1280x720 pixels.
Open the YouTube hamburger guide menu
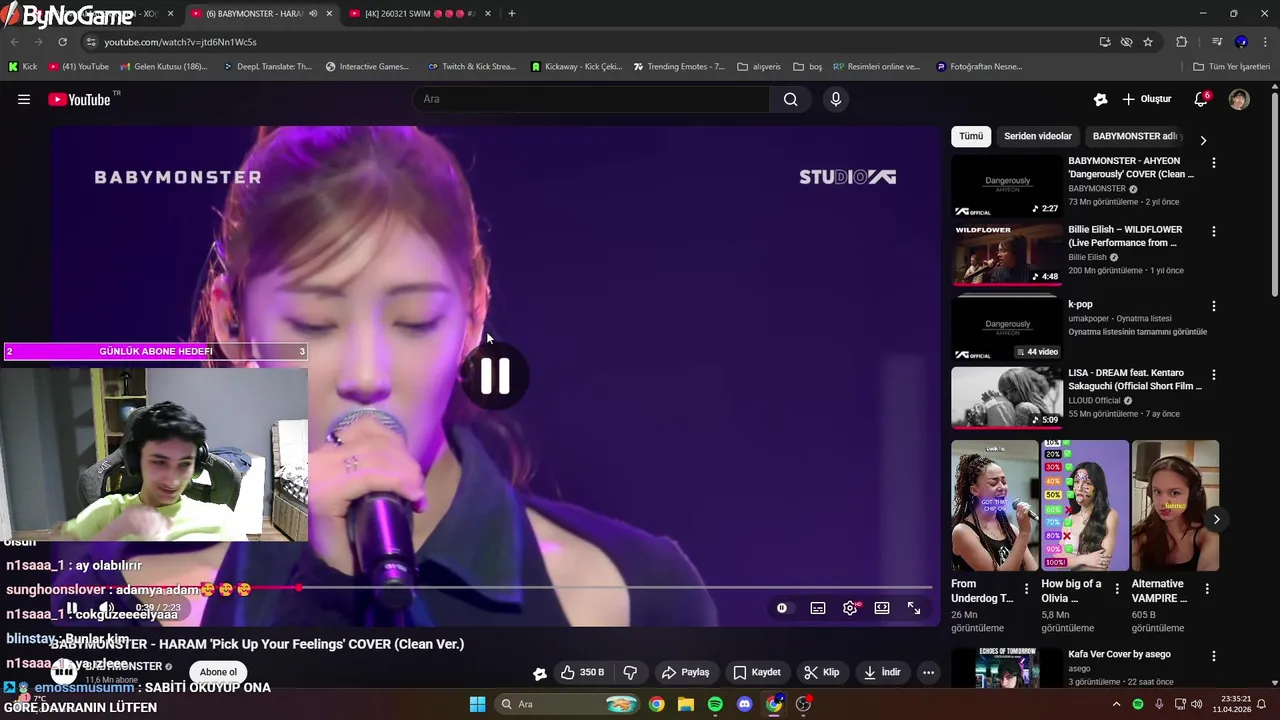24,99
